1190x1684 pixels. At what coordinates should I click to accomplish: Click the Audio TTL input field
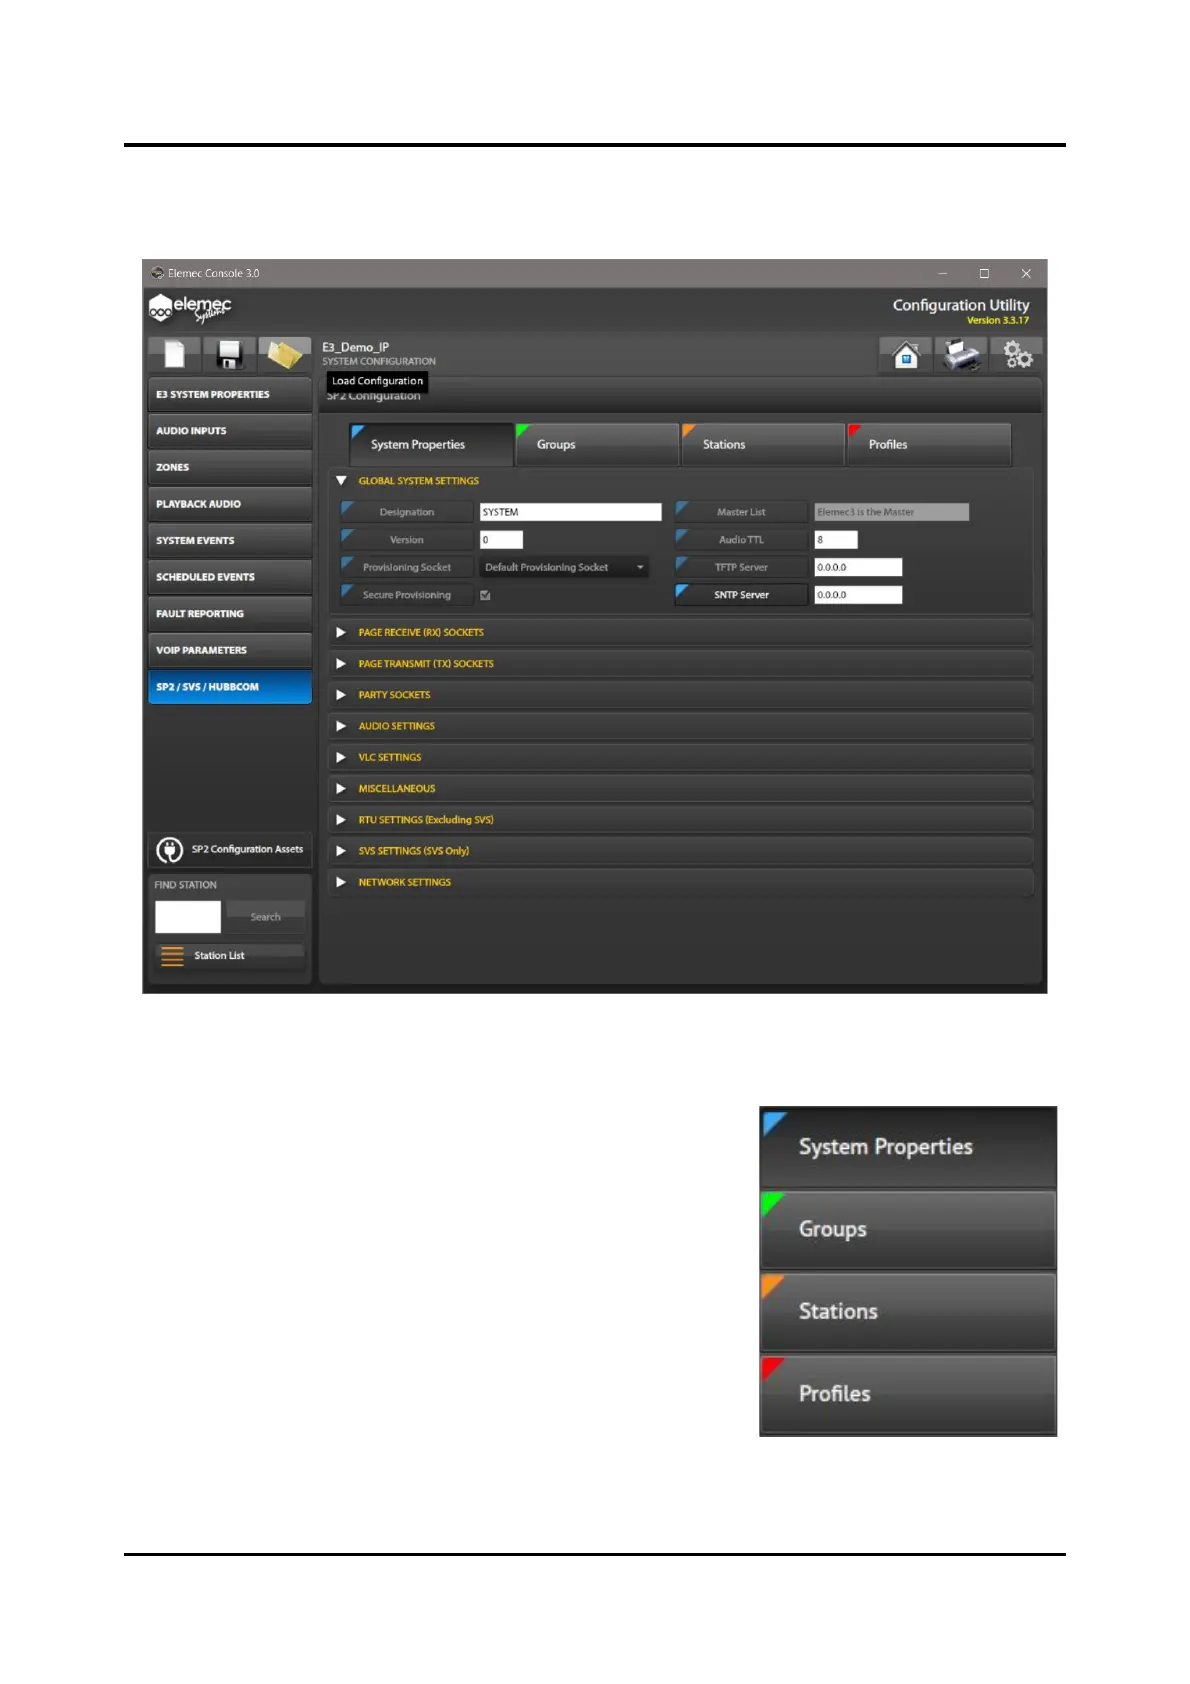(836, 540)
